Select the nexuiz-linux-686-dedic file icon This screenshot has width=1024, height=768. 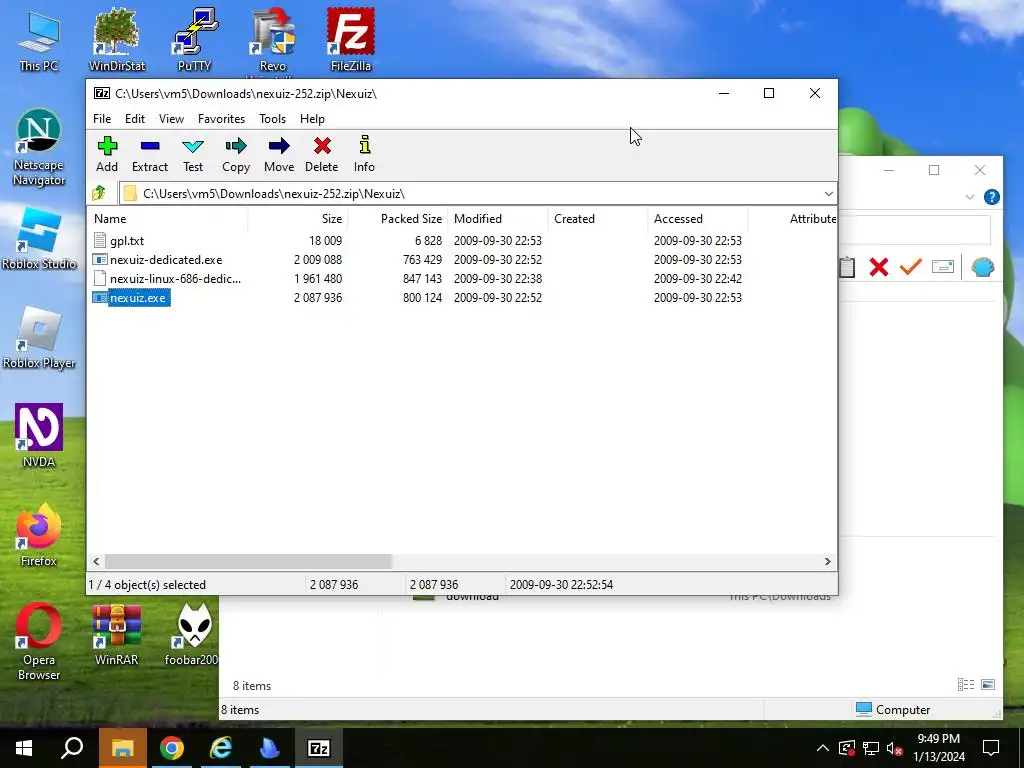click(x=100, y=279)
